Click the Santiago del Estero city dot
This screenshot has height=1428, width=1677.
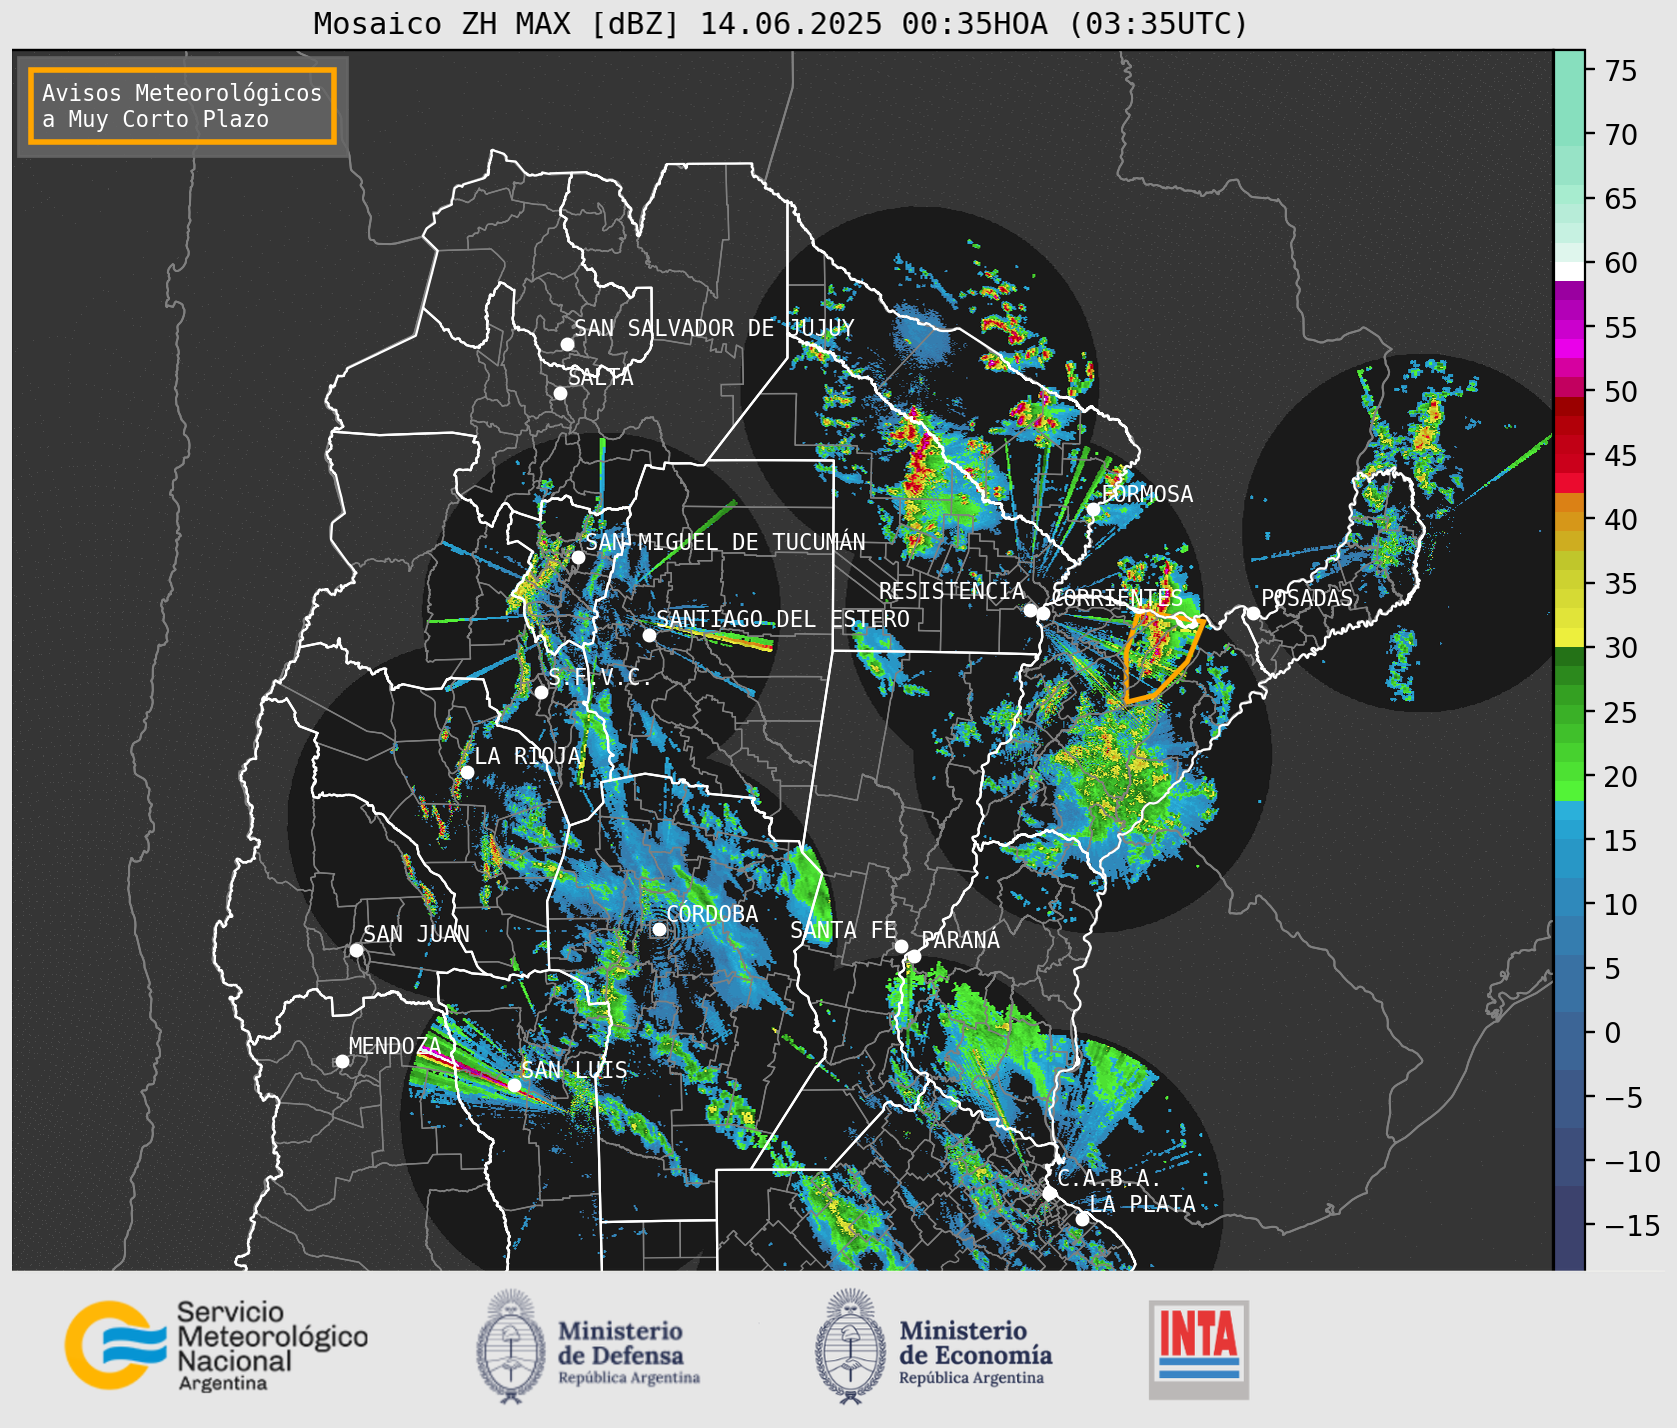tap(648, 635)
